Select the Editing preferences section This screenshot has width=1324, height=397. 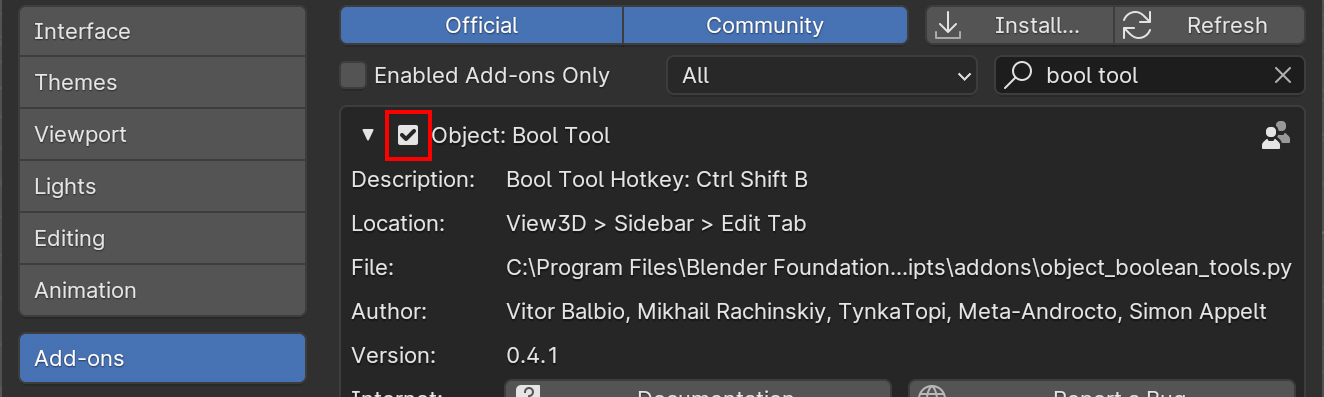tap(162, 239)
